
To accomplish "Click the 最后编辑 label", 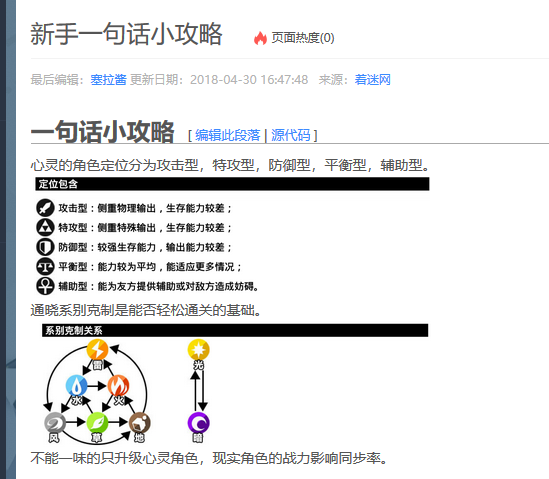I will (57, 80).
